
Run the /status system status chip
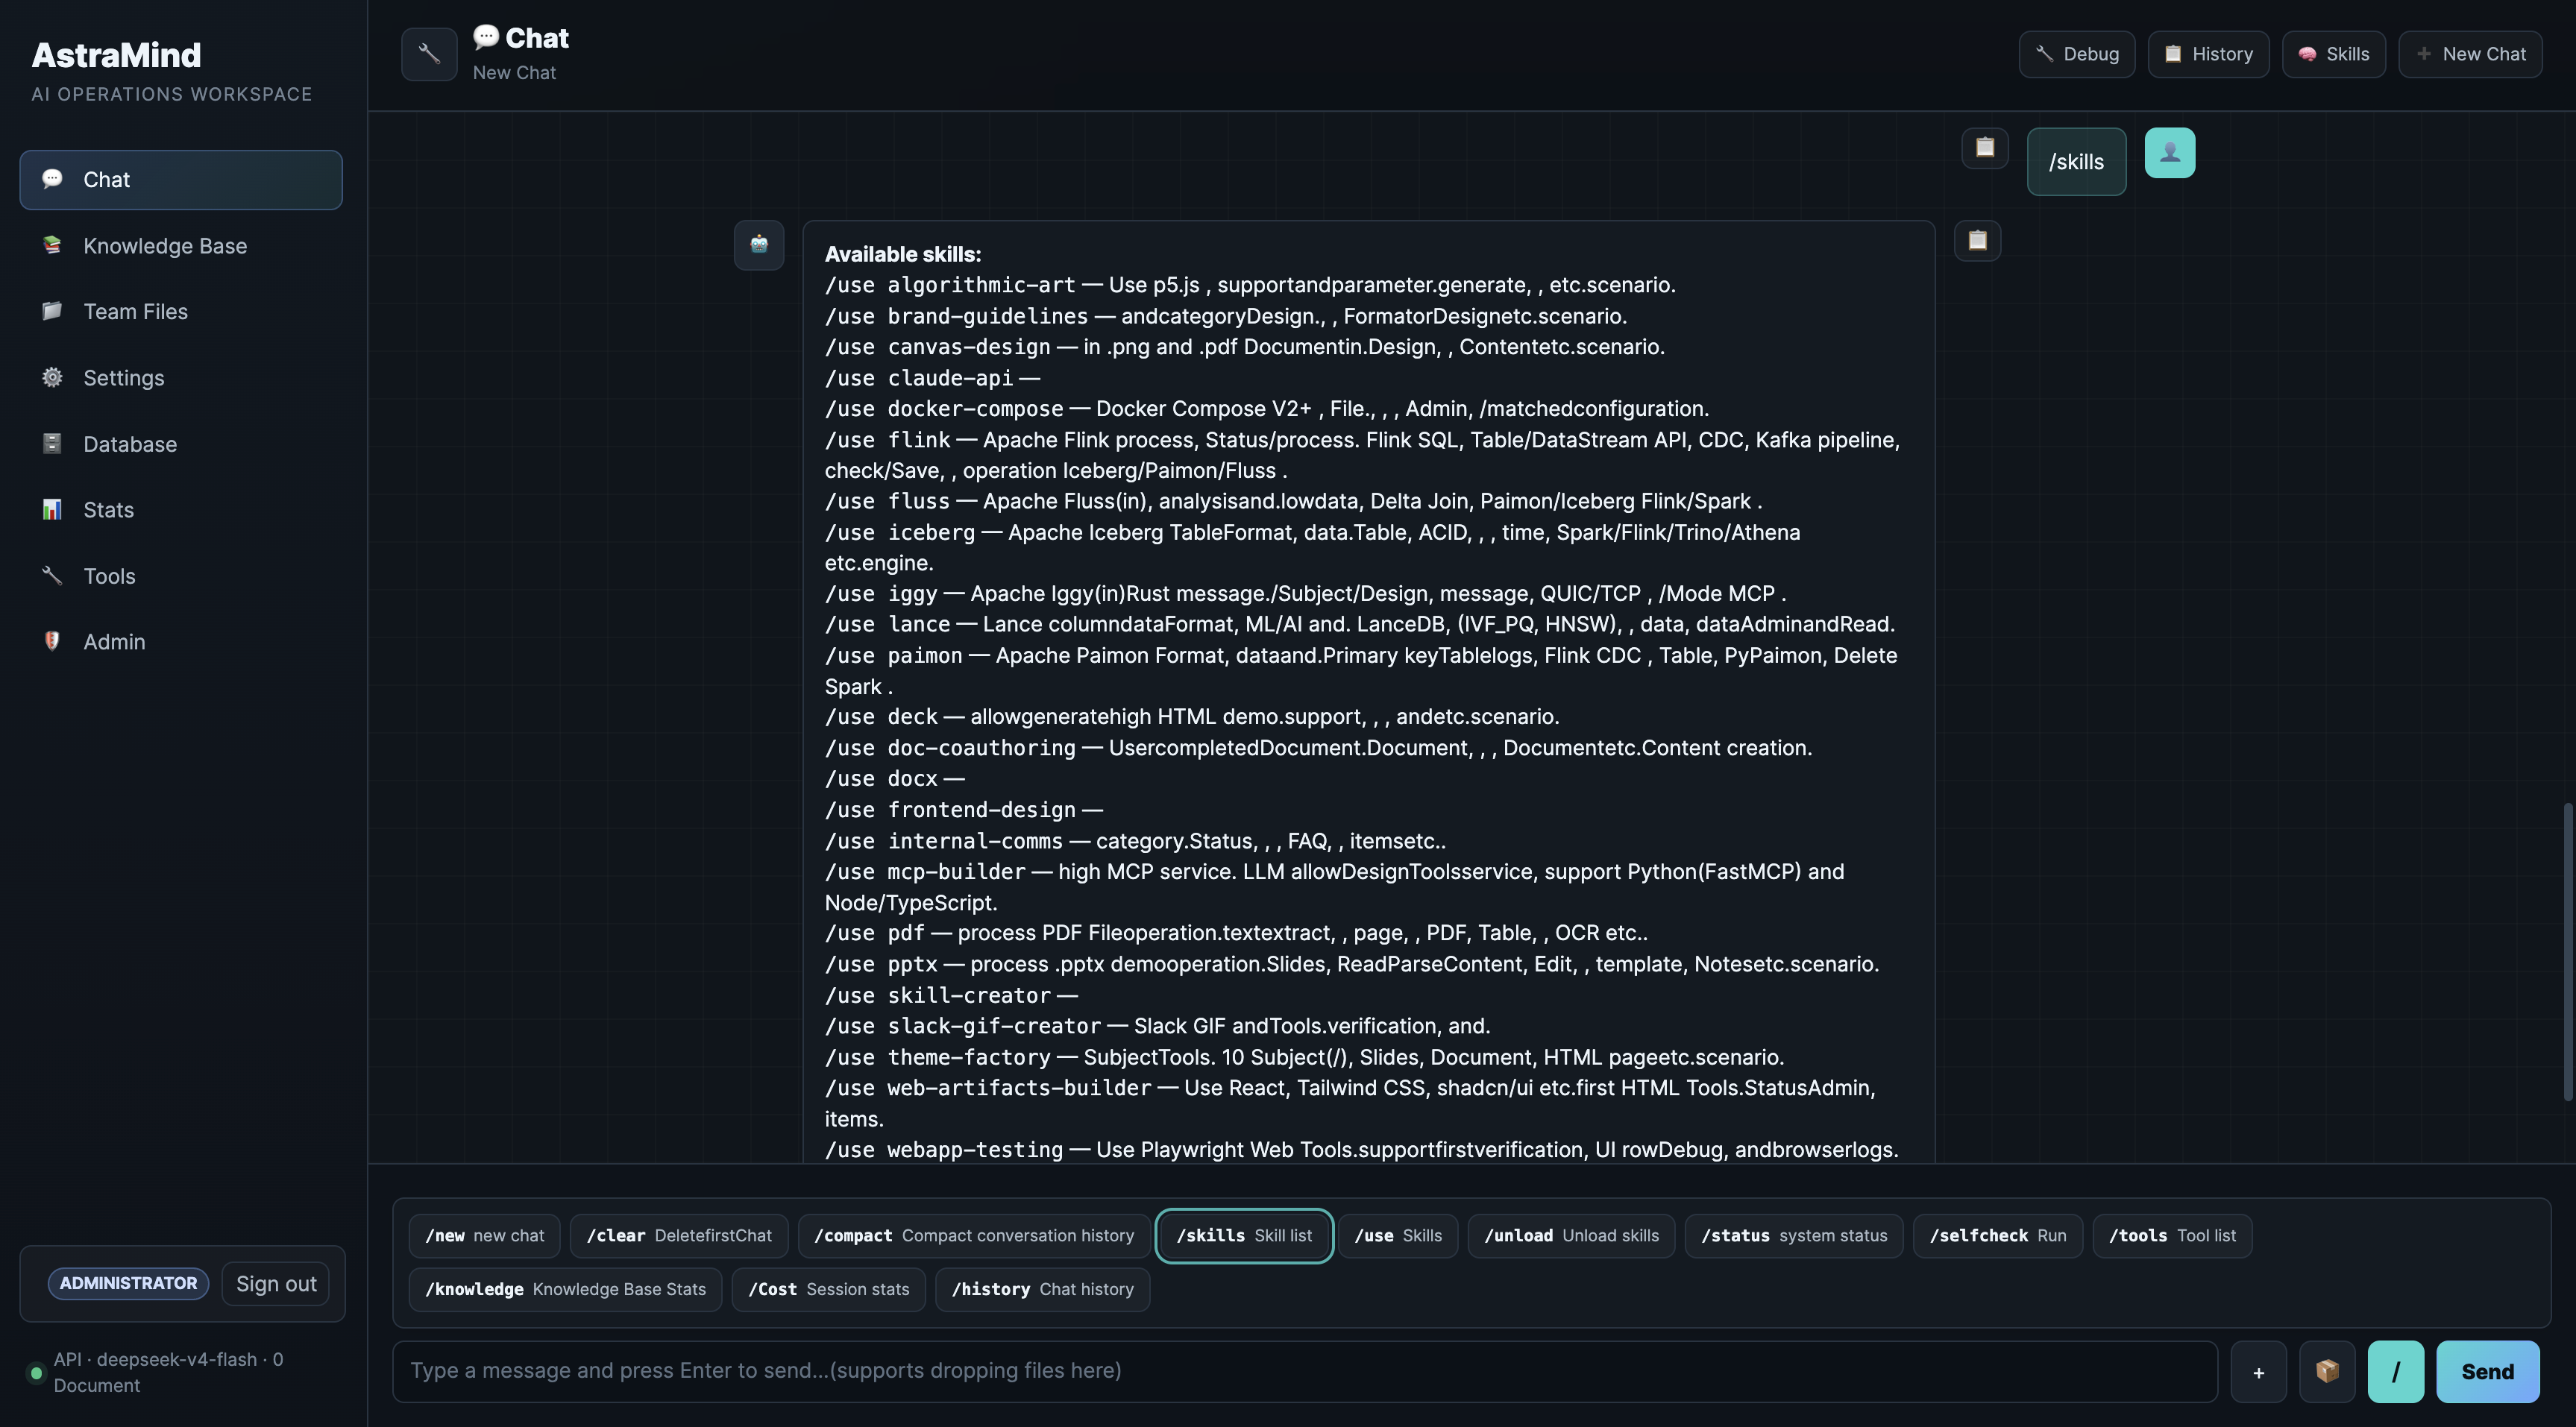coord(1794,1236)
